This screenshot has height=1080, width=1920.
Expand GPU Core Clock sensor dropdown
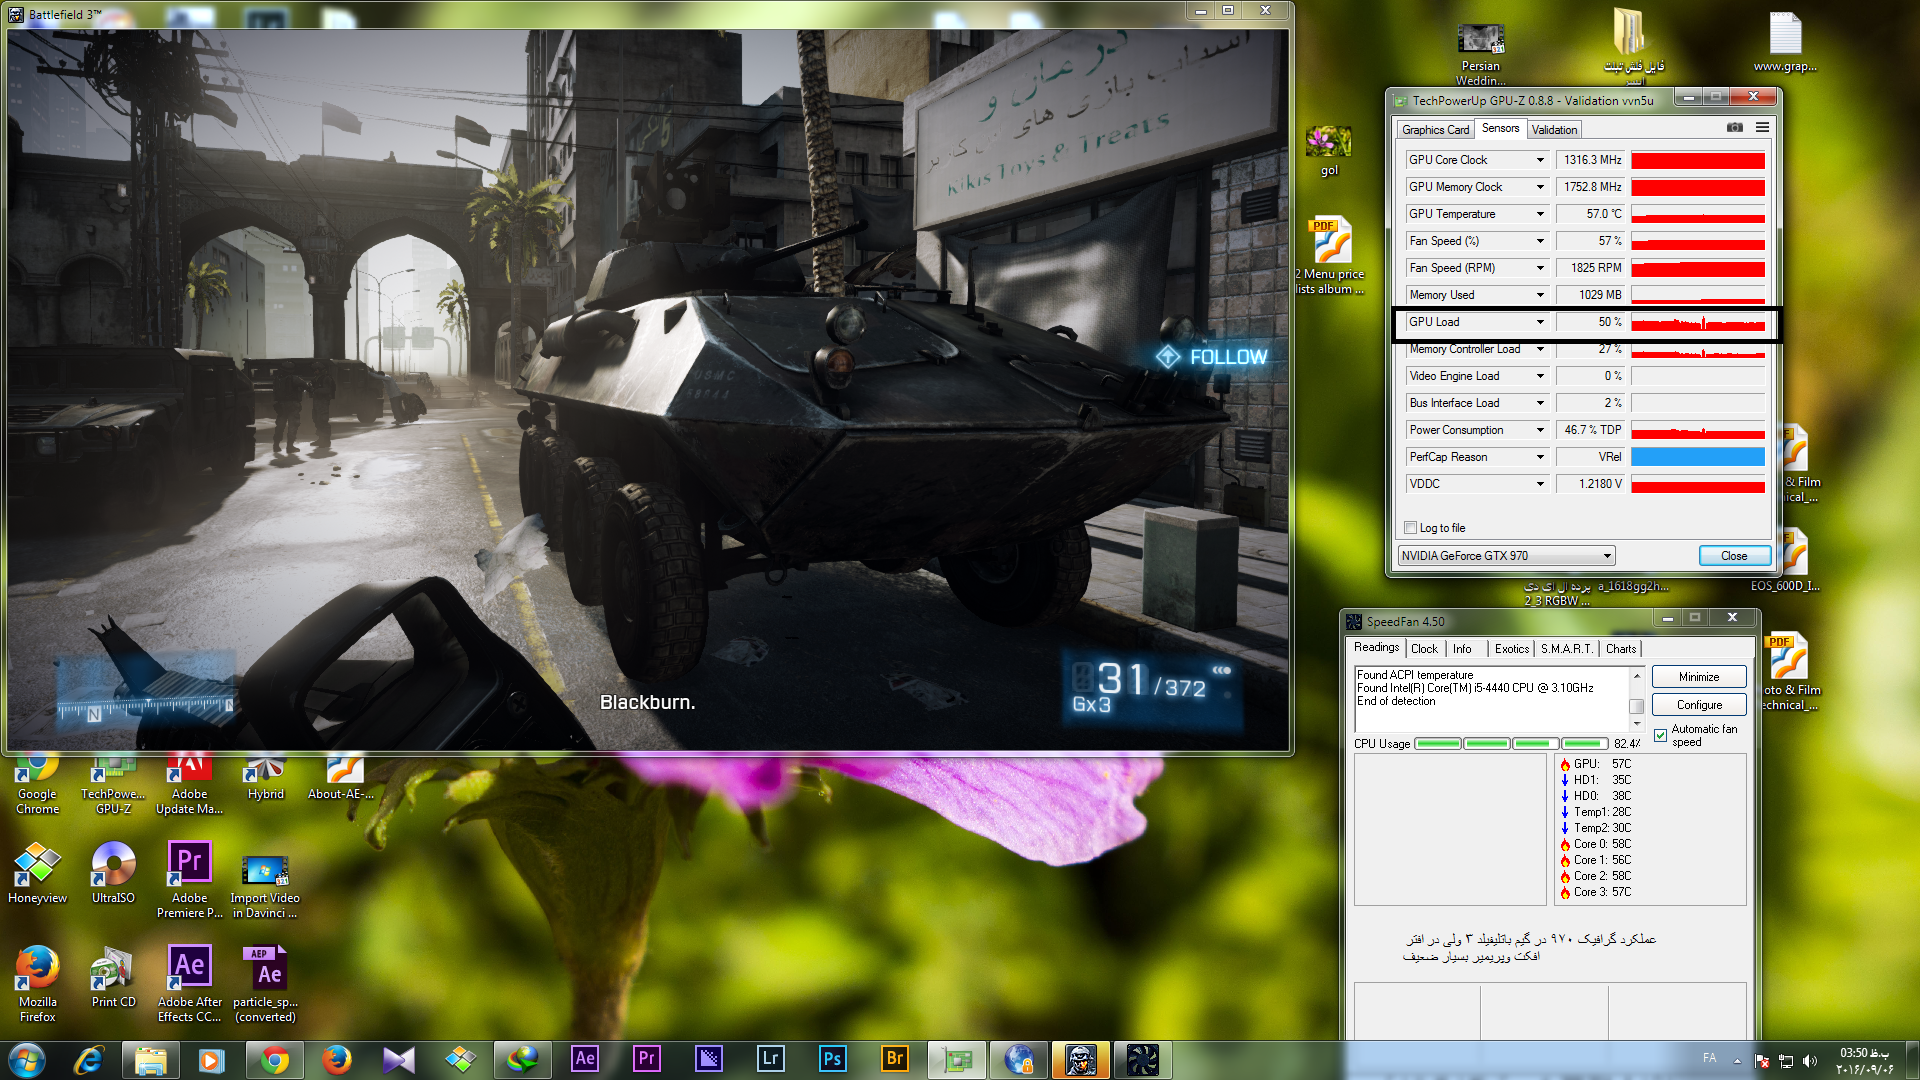[x=1540, y=160]
